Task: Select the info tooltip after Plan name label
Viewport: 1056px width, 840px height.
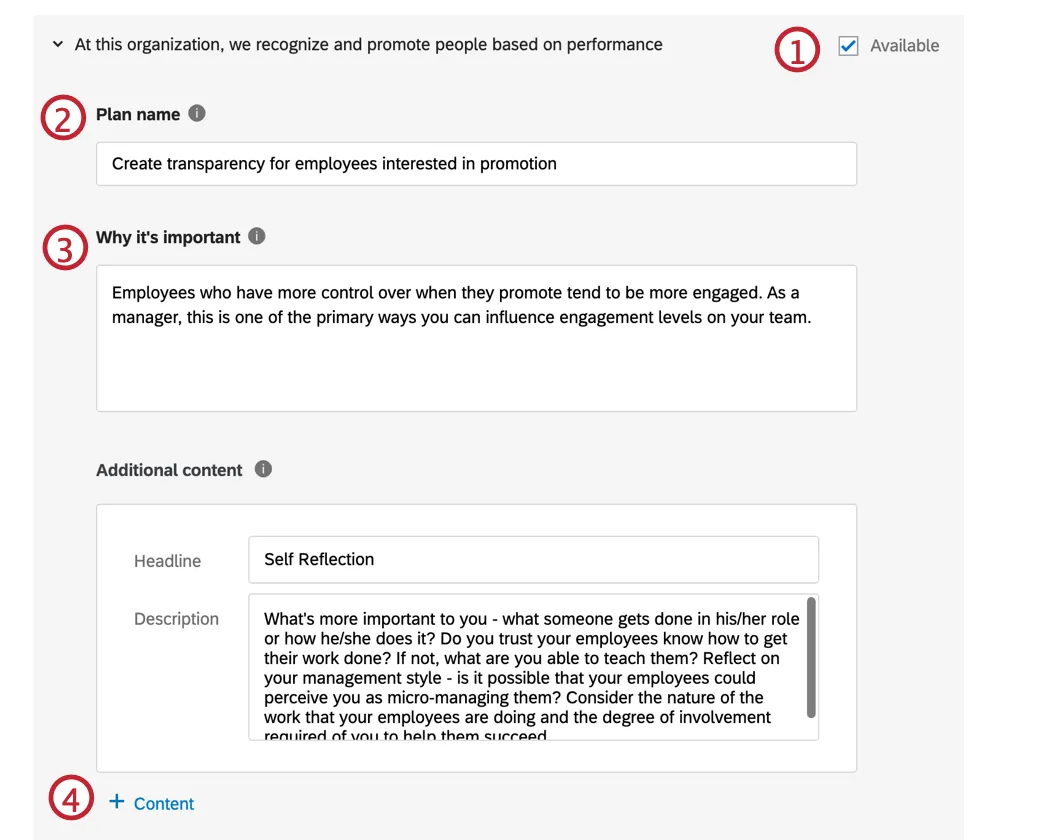Action: pos(196,113)
